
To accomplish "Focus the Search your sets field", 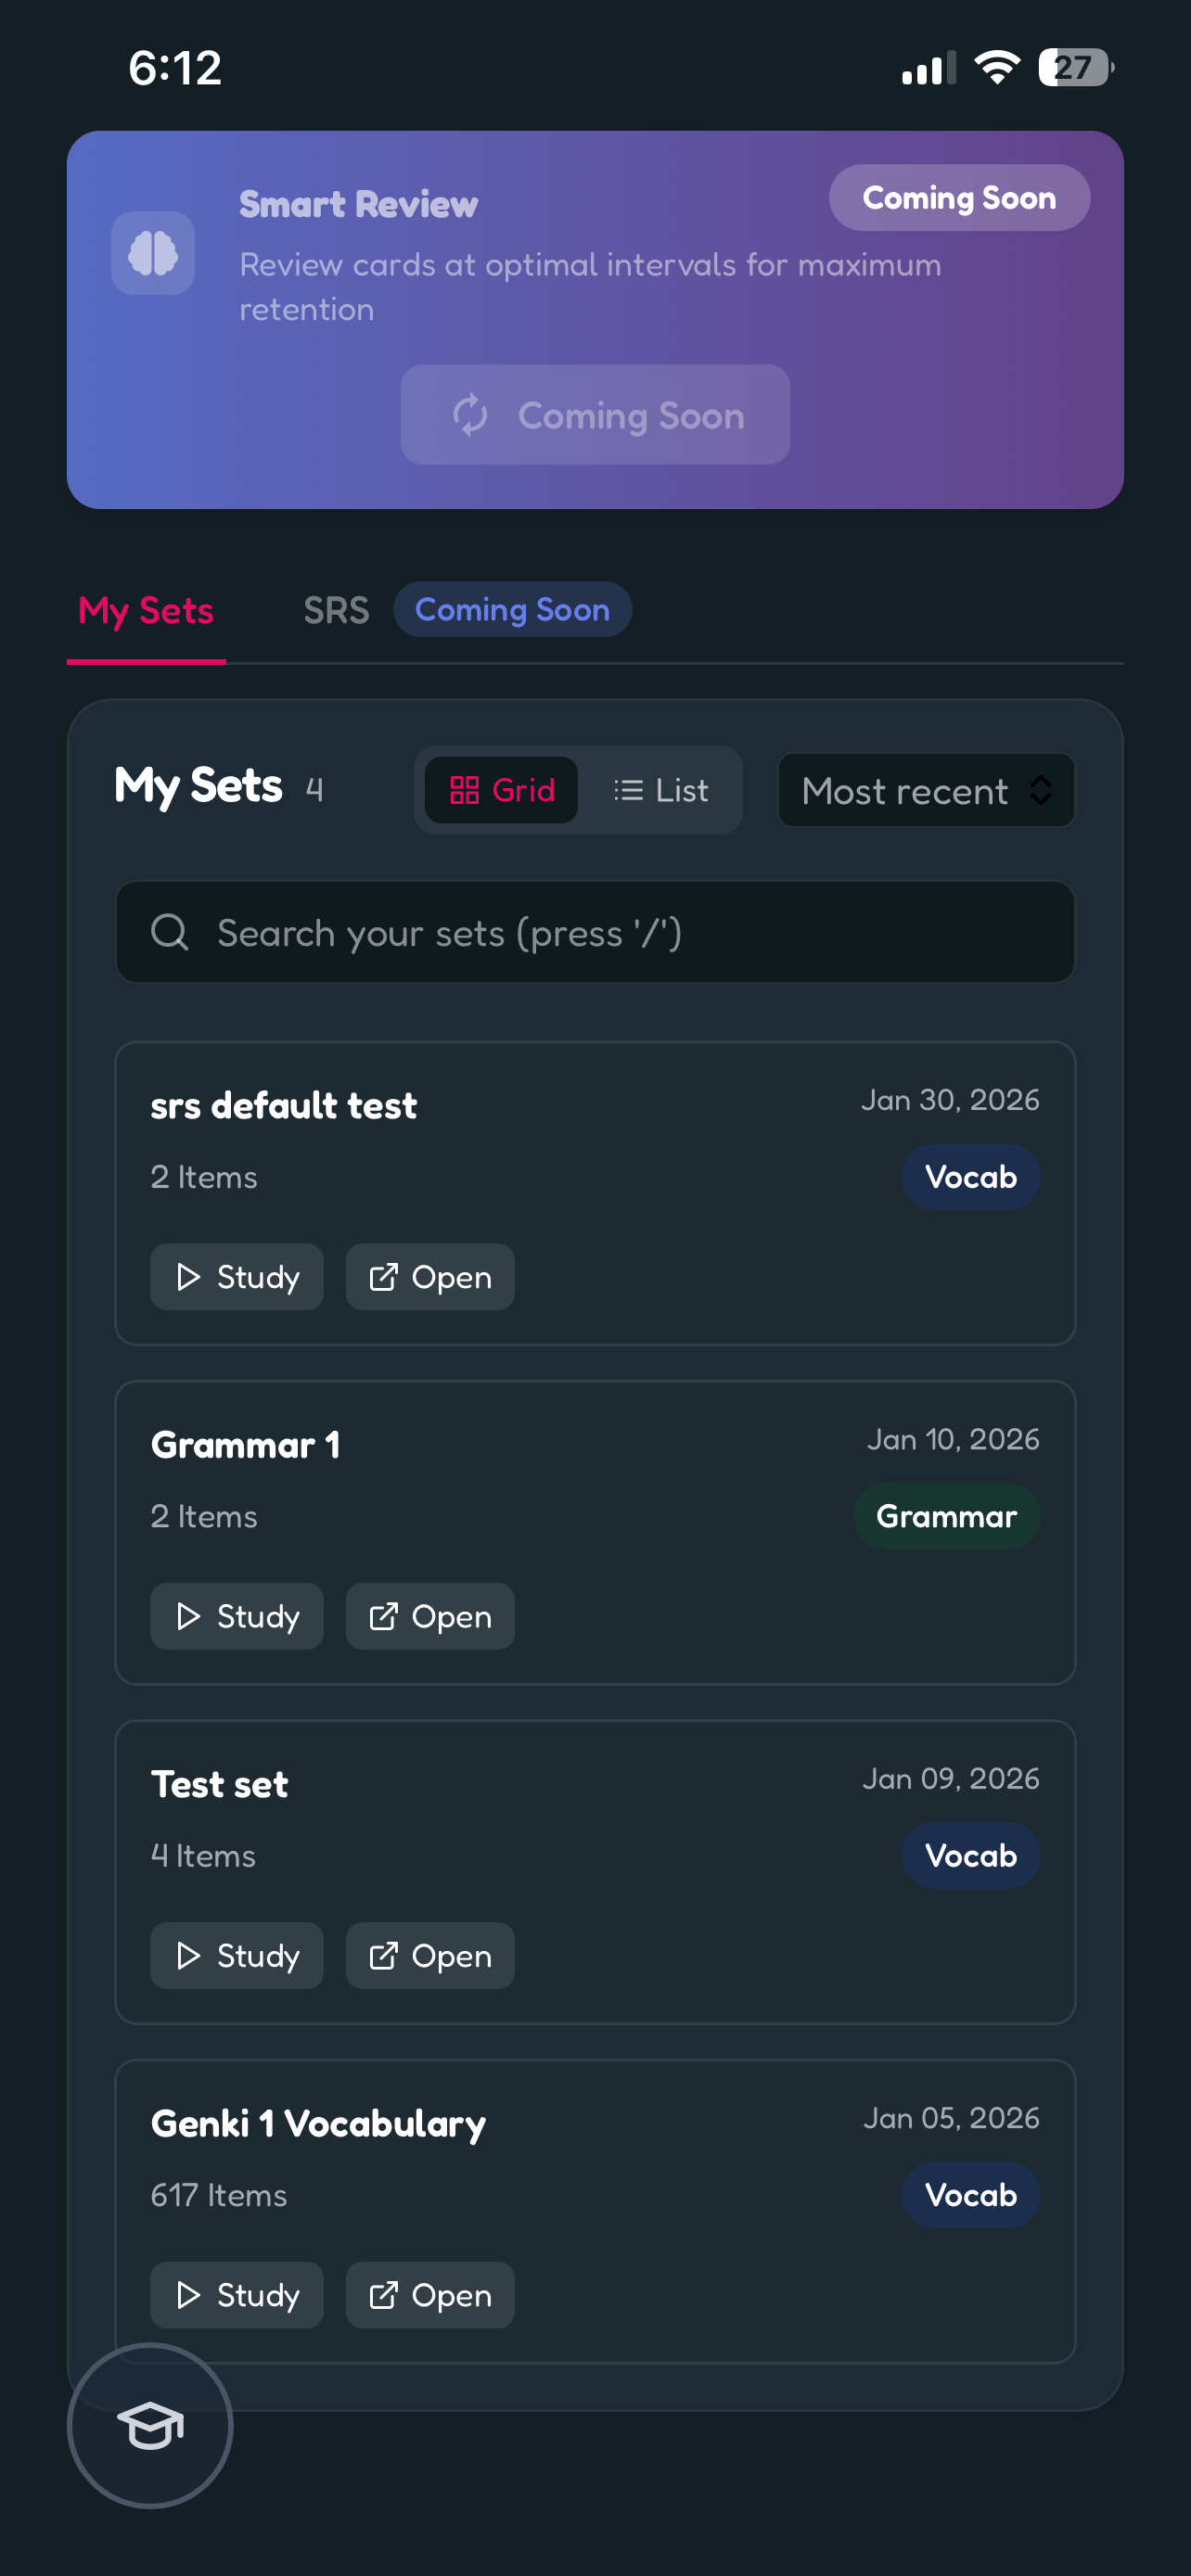I will 595,932.
